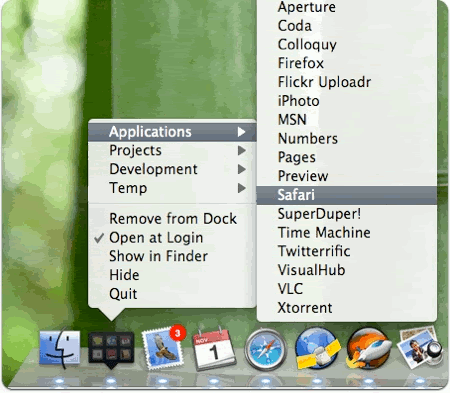Open Mail with the eagle stamp icon
The width and height of the screenshot is (450, 393).
tap(164, 348)
